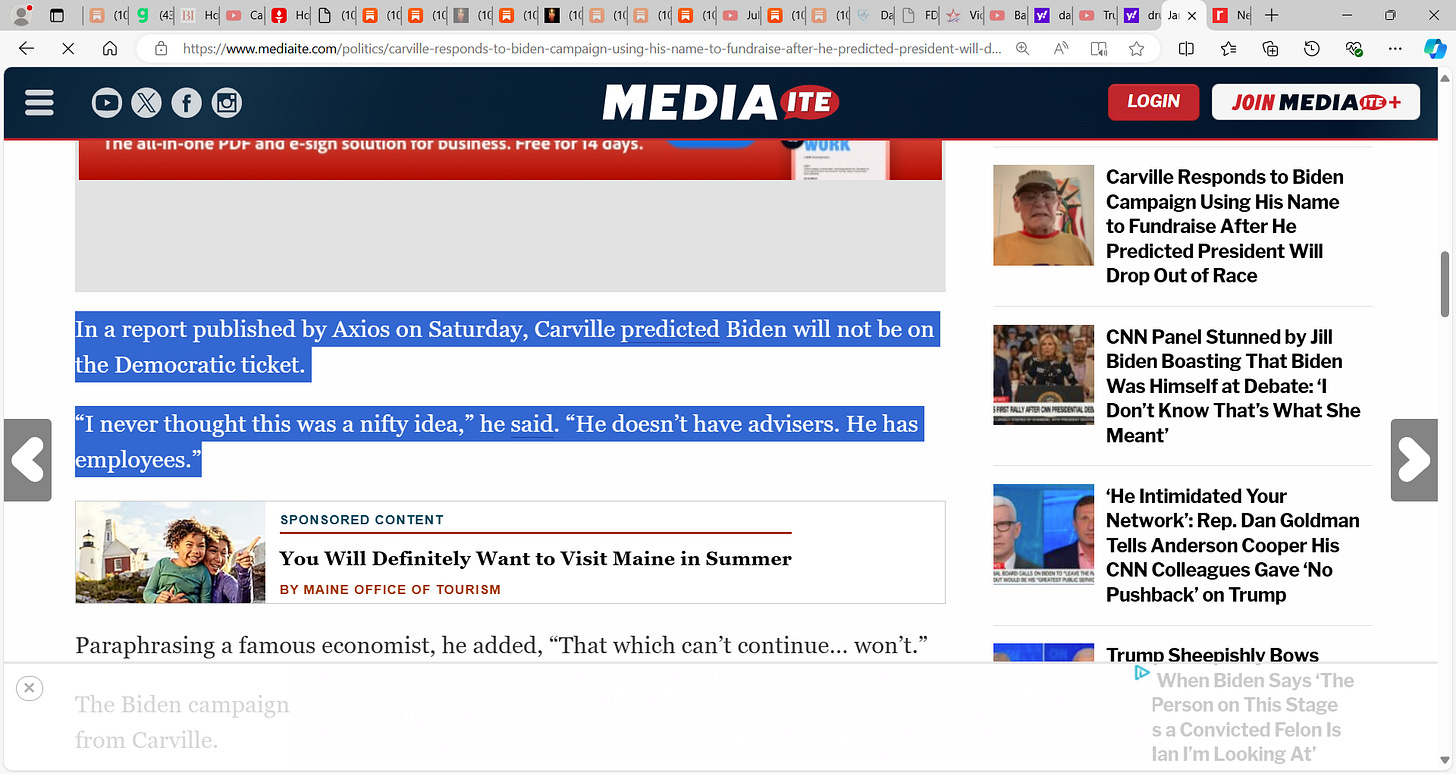Open Browser essentials heart icon
This screenshot has height=774, width=1456.
(1354, 48)
